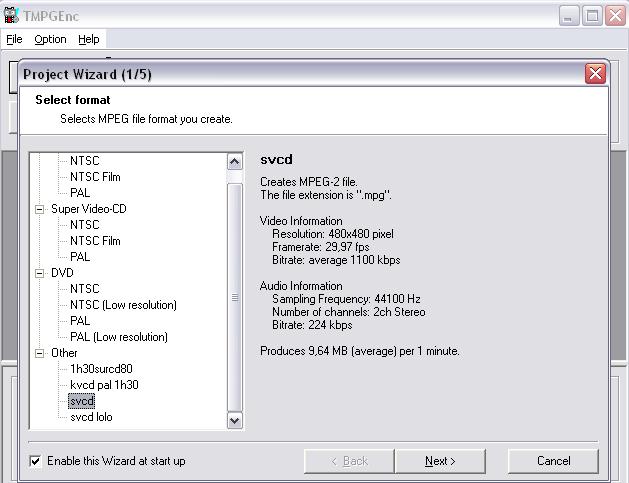Close the Project Wizard dialog
The width and height of the screenshot is (629, 483).
595,74
